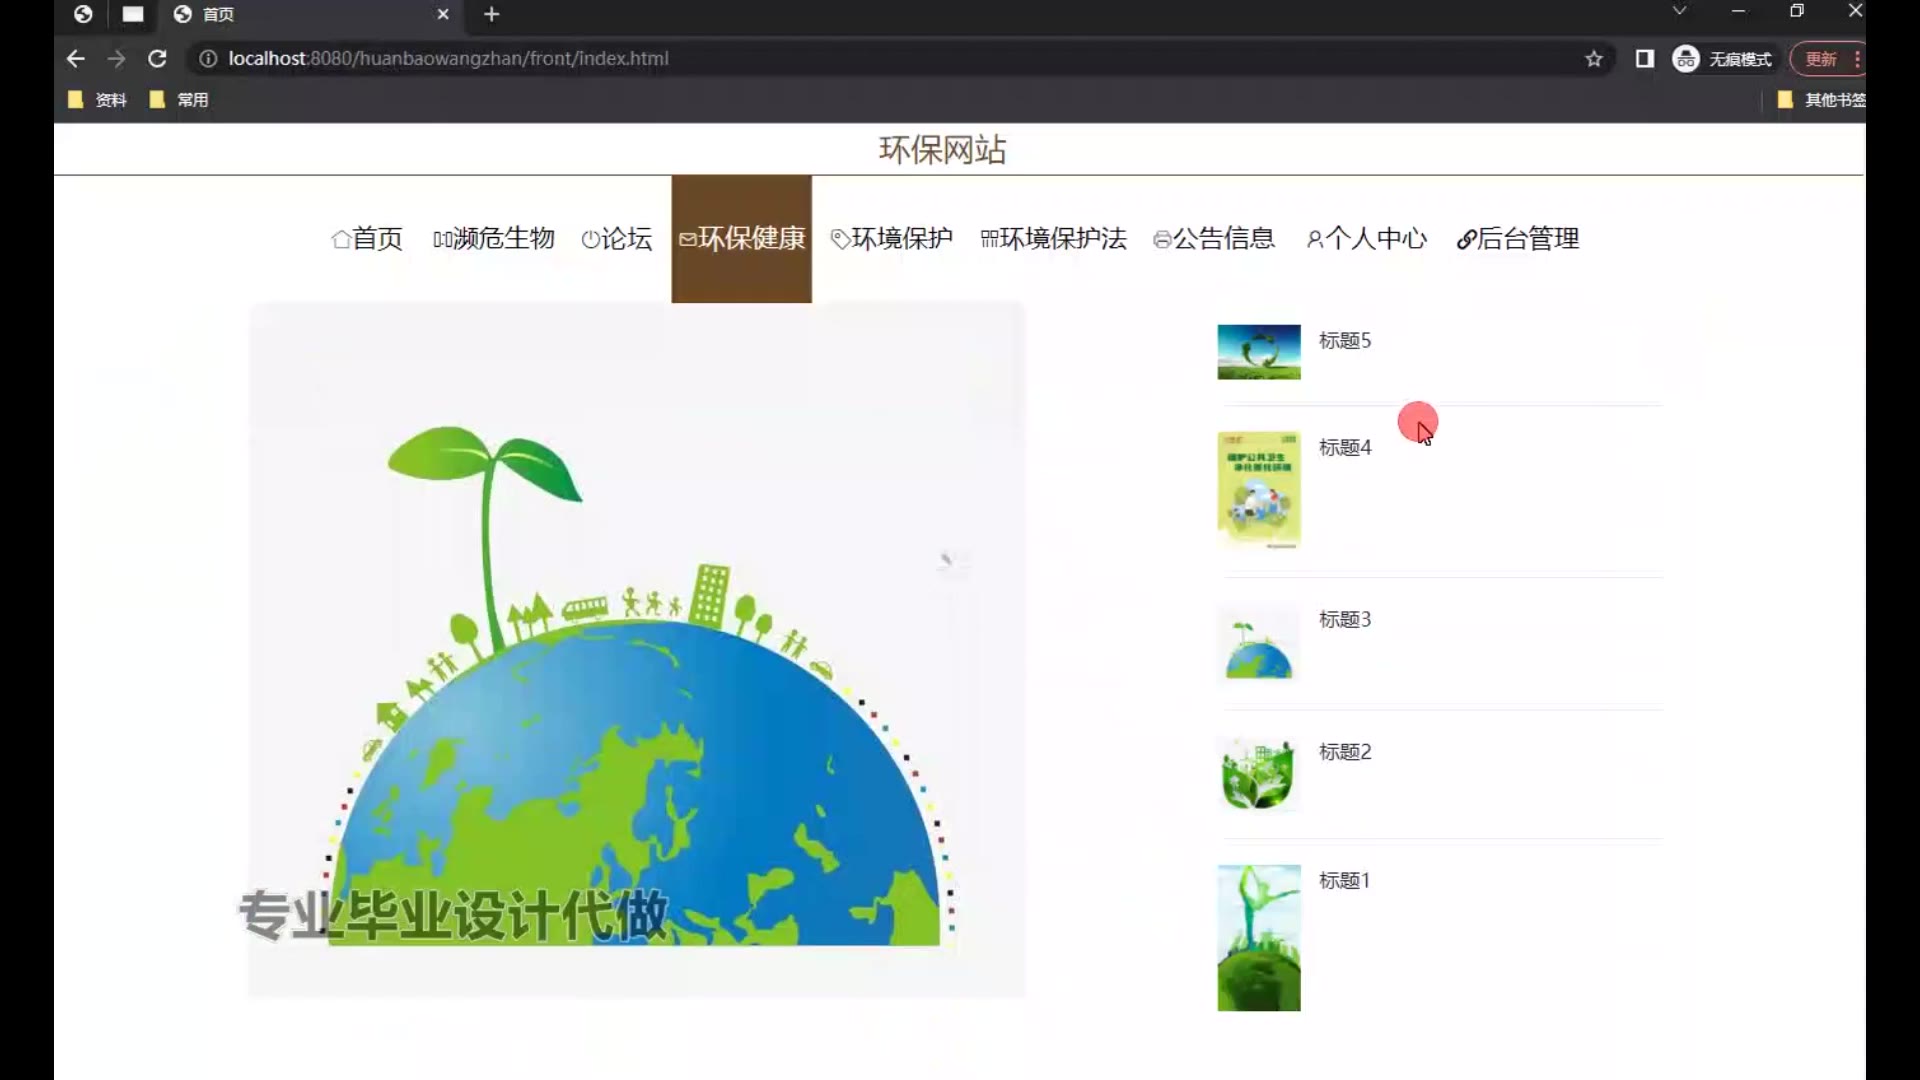The height and width of the screenshot is (1080, 1920).
Task: Open the 环境保护法 navigation item
Action: point(1053,239)
